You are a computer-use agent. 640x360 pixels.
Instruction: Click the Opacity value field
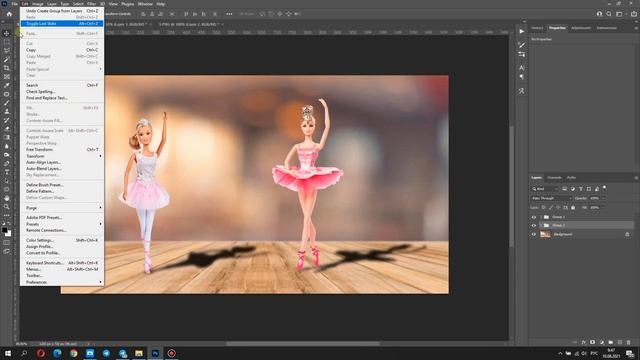pos(594,198)
